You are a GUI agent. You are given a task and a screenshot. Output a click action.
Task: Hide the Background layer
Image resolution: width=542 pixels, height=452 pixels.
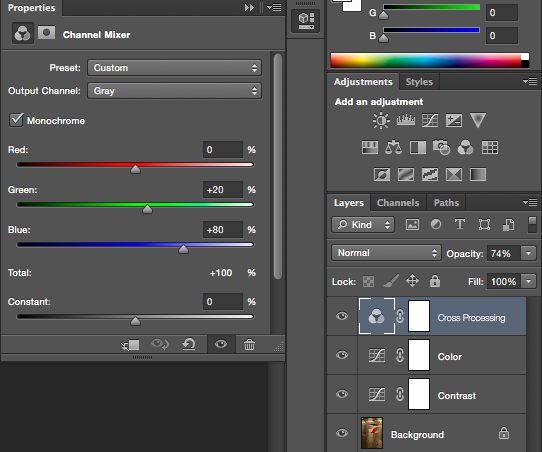pos(342,433)
